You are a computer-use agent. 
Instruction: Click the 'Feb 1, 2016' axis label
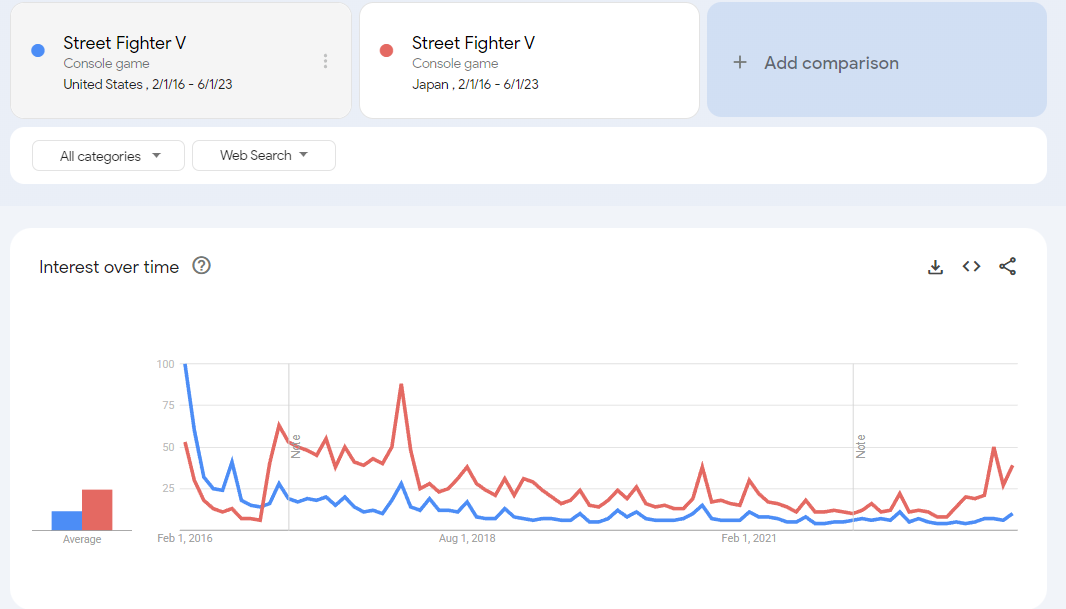[185, 538]
